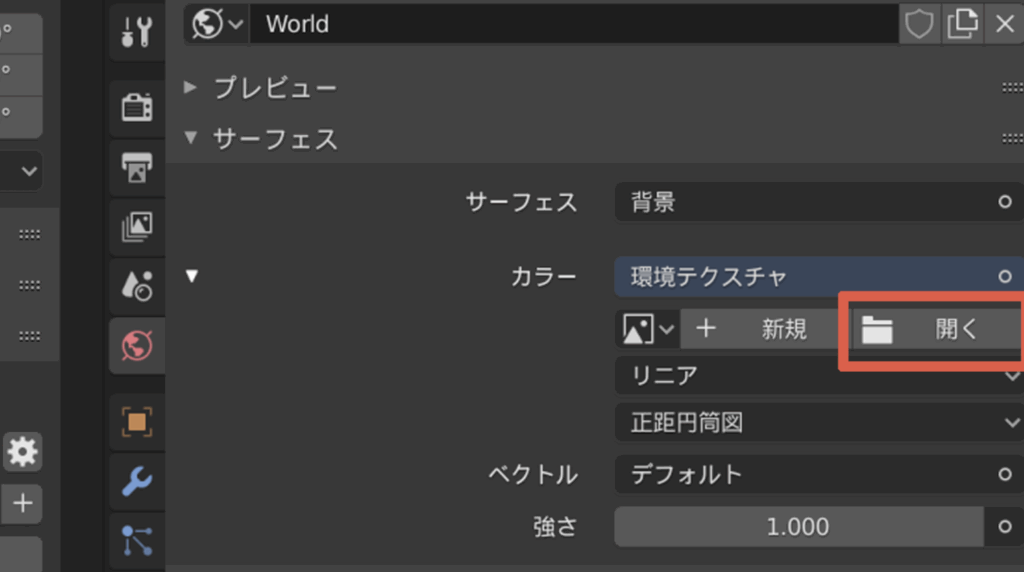
Task: Select the View Layer properties tab
Action: 136,227
